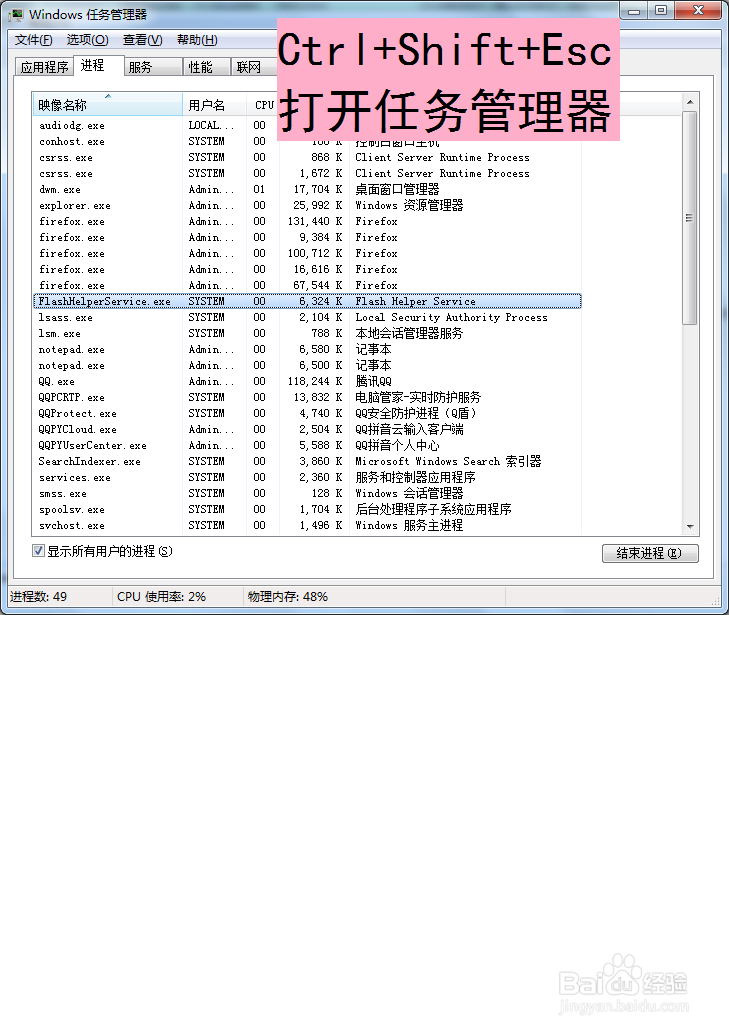Open the 文件(F) menu
729x1032 pixels.
coord(34,40)
